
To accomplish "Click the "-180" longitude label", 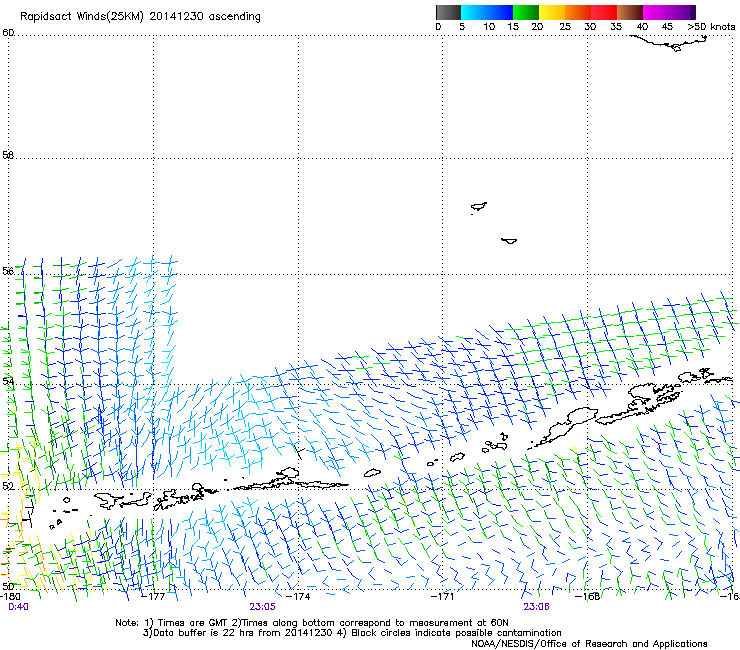I will pyautogui.click(x=10, y=596).
